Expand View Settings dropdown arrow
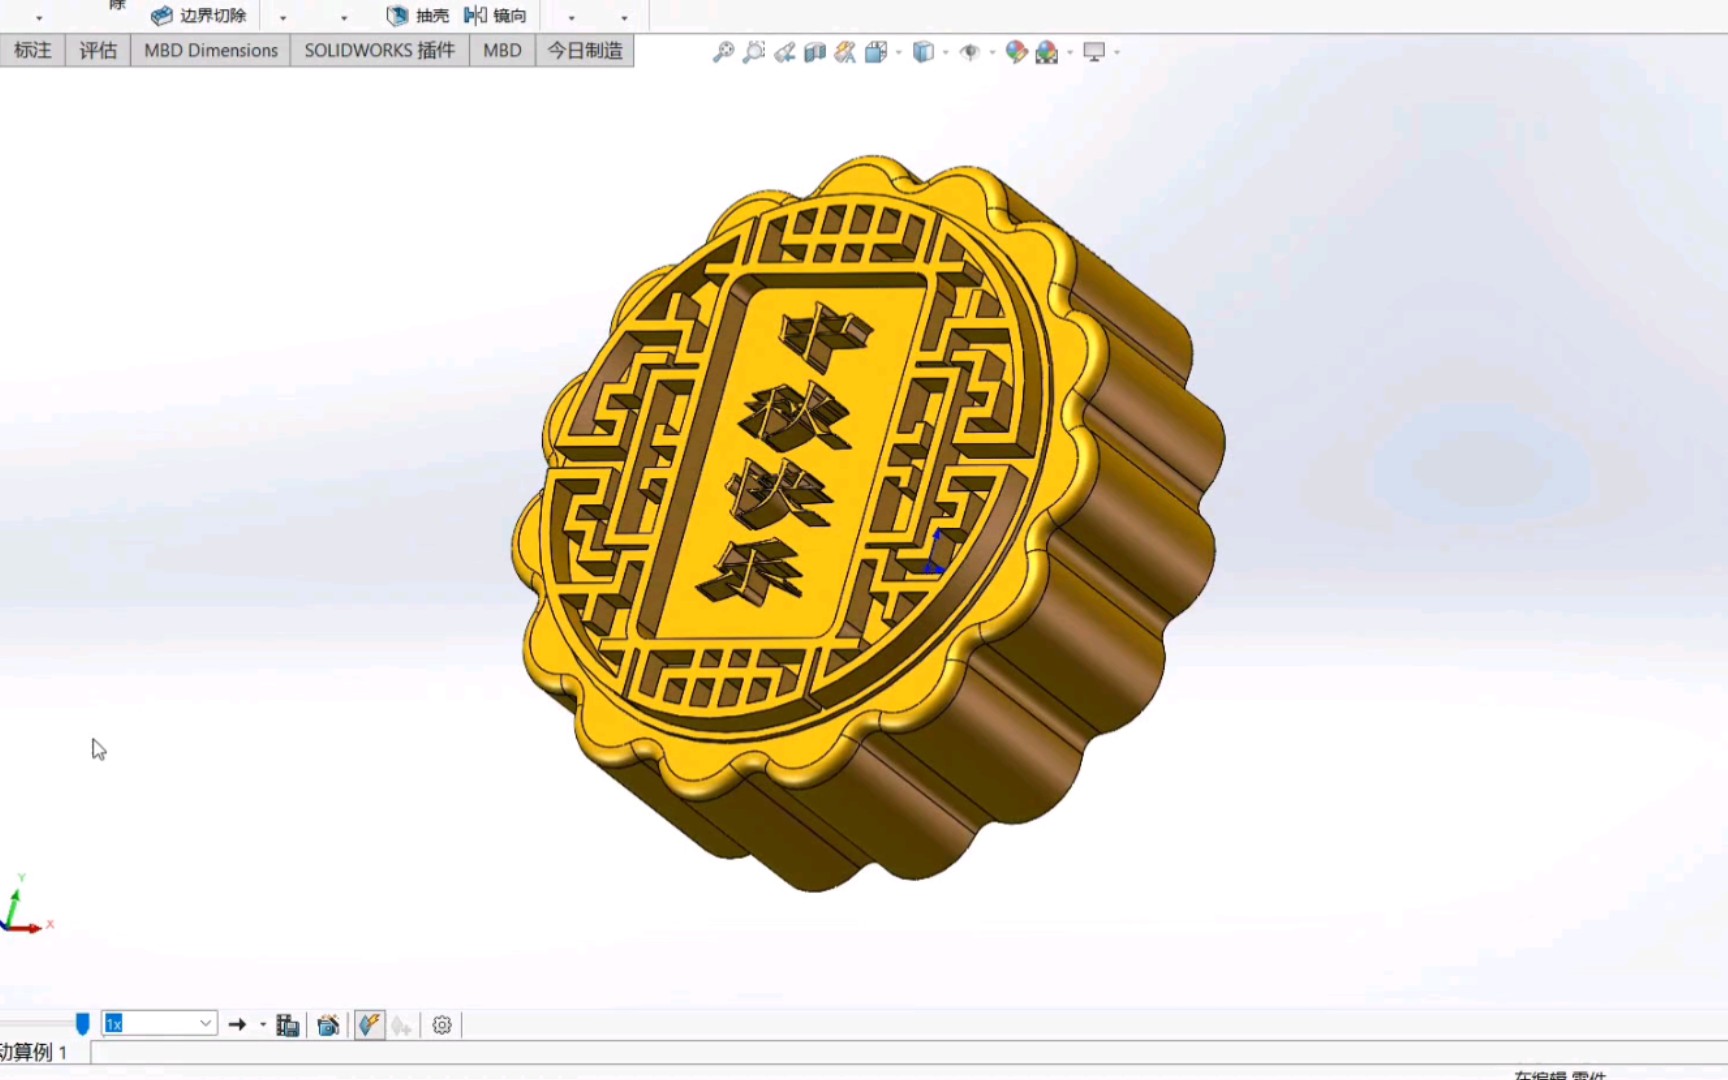 pos(1116,52)
